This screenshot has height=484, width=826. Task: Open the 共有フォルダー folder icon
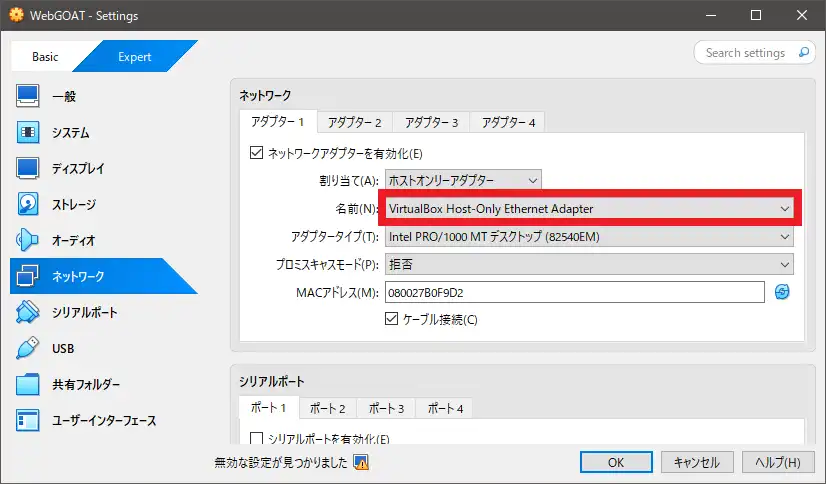pyautogui.click(x=27, y=384)
